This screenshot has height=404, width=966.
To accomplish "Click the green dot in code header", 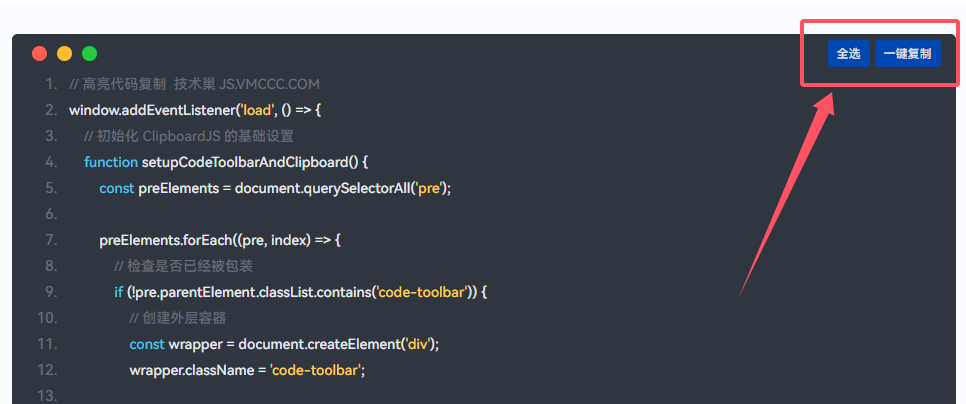I will click(90, 53).
